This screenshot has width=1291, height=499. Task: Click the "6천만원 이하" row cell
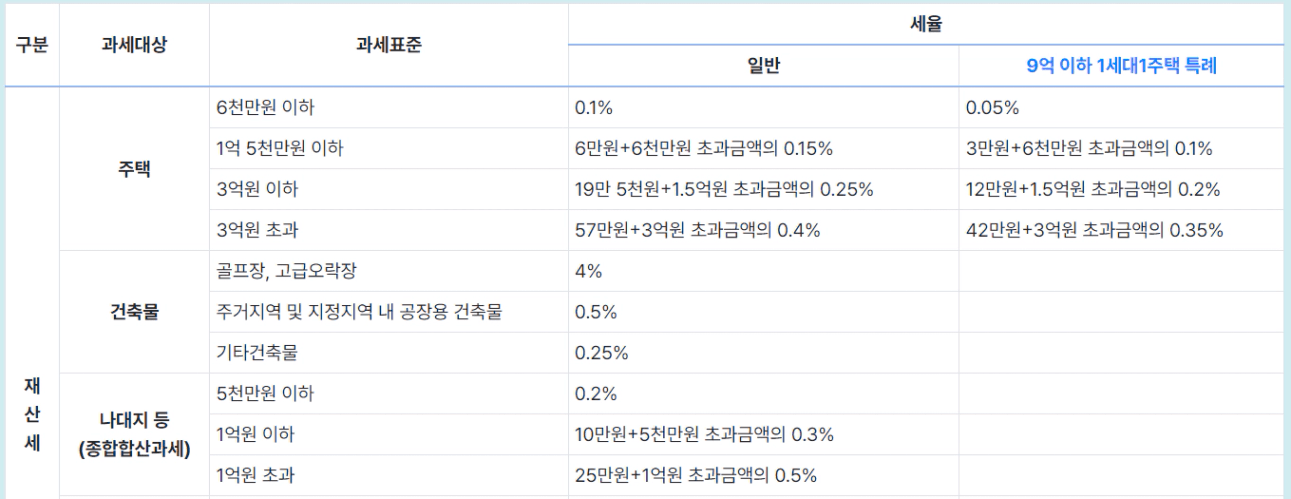265,107
